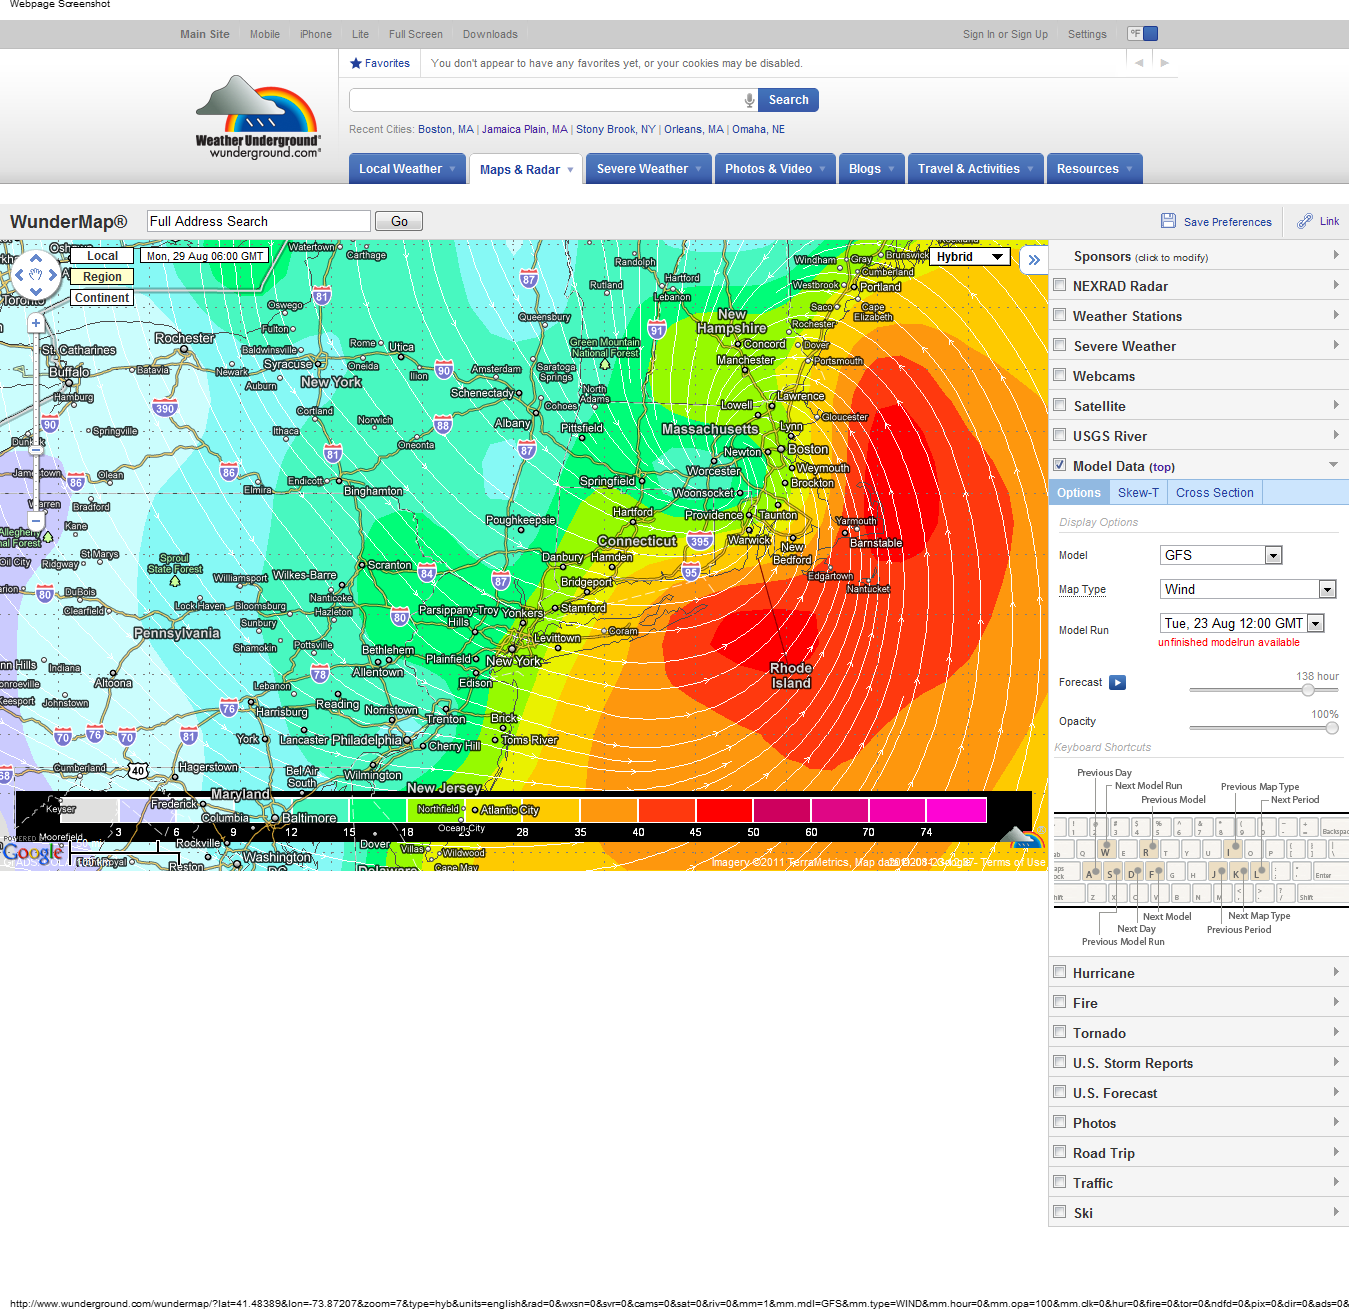Pan the map down with the arrow
The height and width of the screenshot is (1310, 1349).
pyautogui.click(x=36, y=291)
